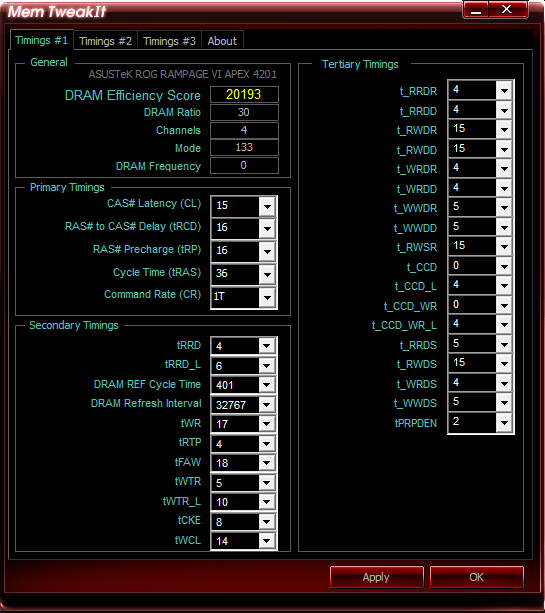
Task: Open the tWTR_L dropdown
Action: [267, 502]
